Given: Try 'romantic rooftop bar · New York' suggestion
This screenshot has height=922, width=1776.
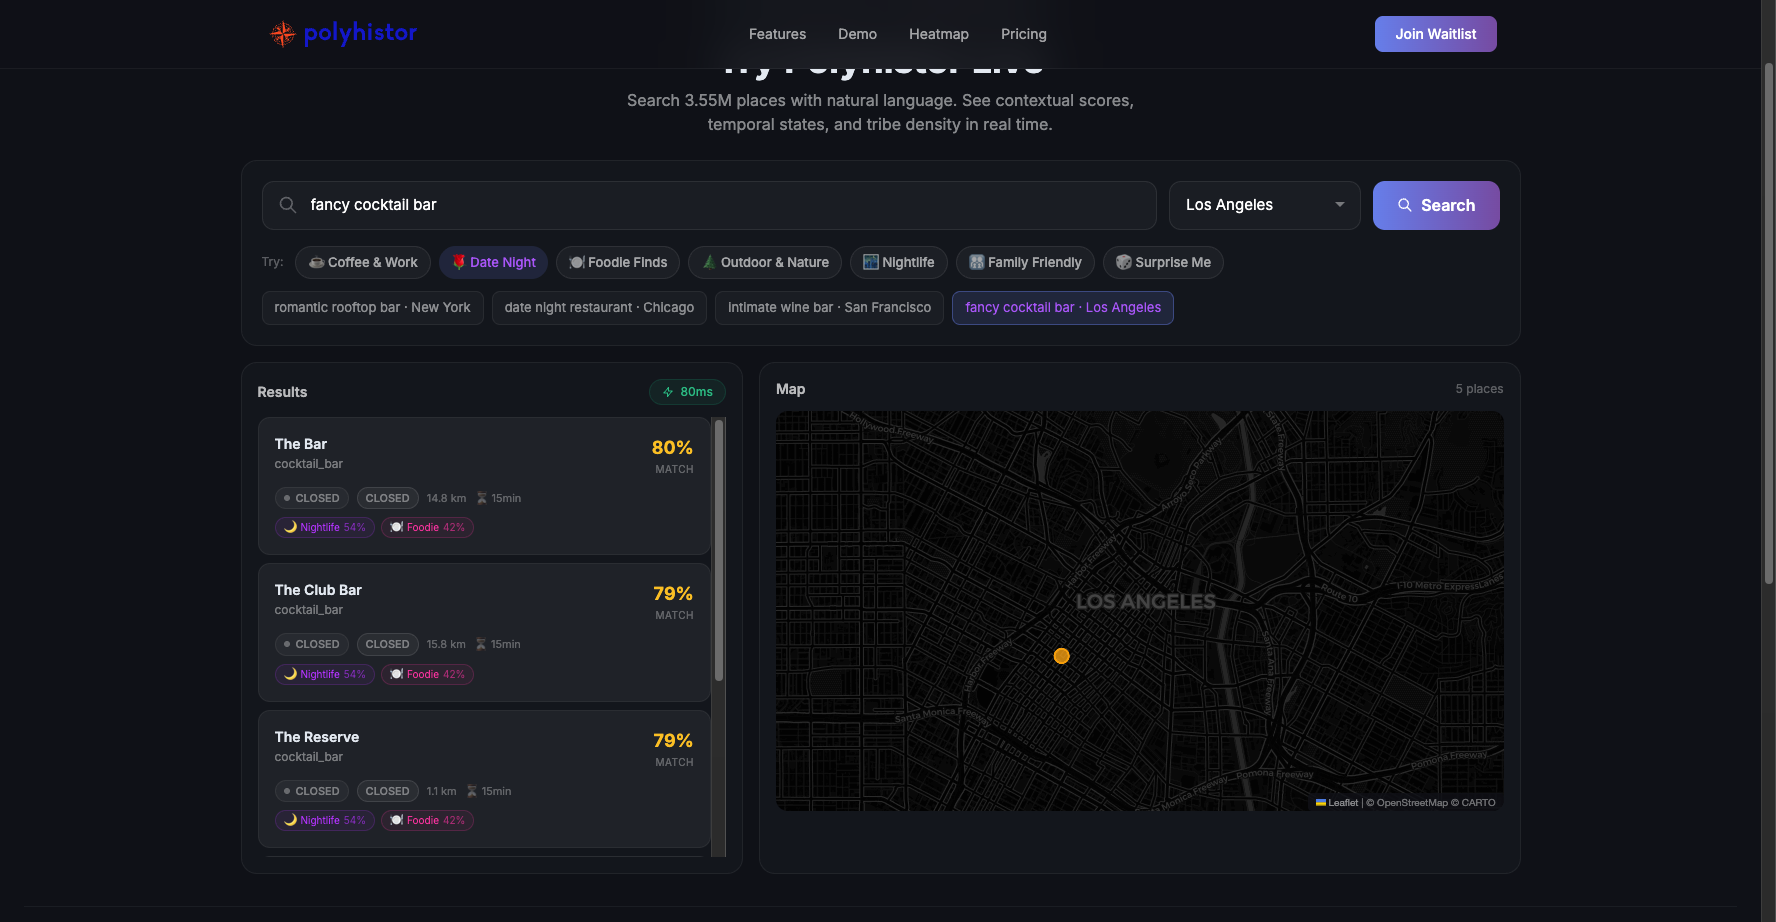Looking at the screenshot, I should (373, 308).
